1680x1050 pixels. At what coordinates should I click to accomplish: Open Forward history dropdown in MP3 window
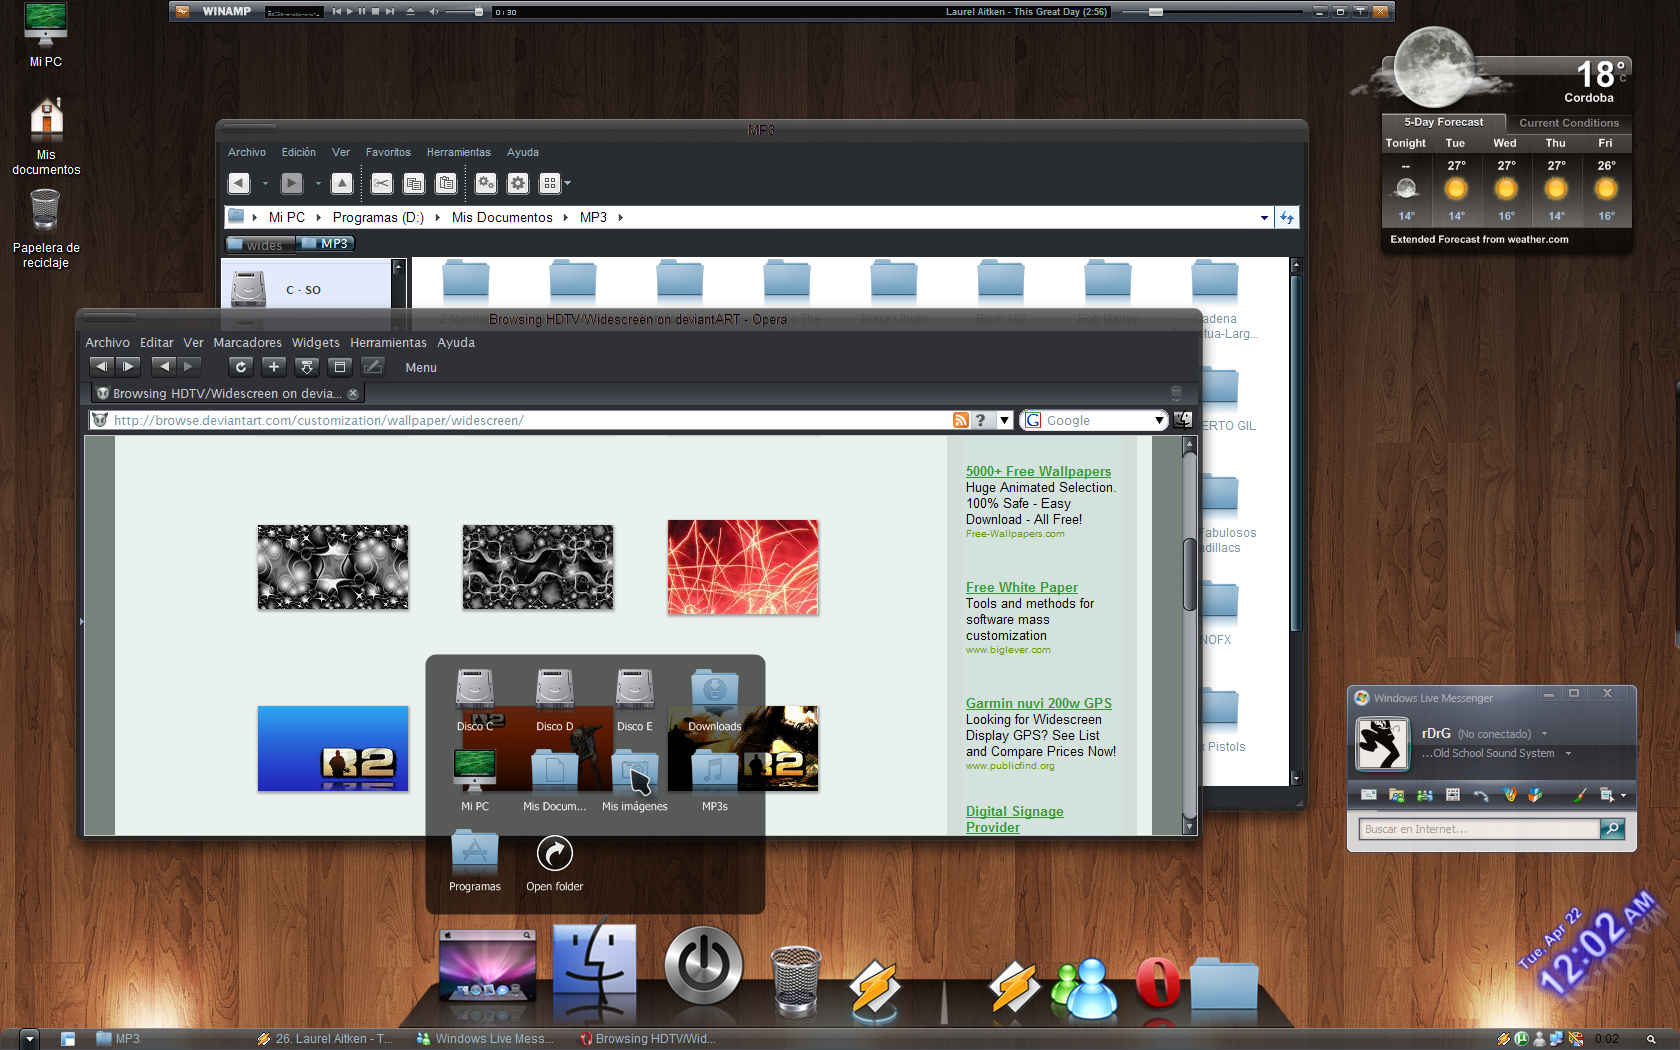318,184
